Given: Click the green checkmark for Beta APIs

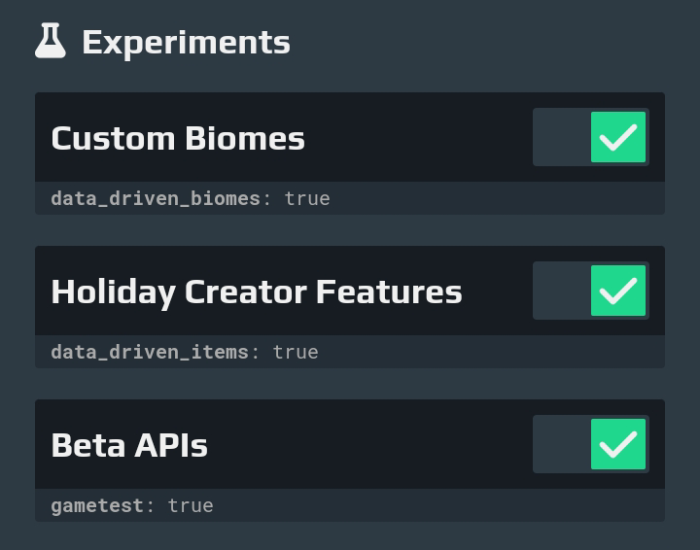Looking at the screenshot, I should point(618,444).
